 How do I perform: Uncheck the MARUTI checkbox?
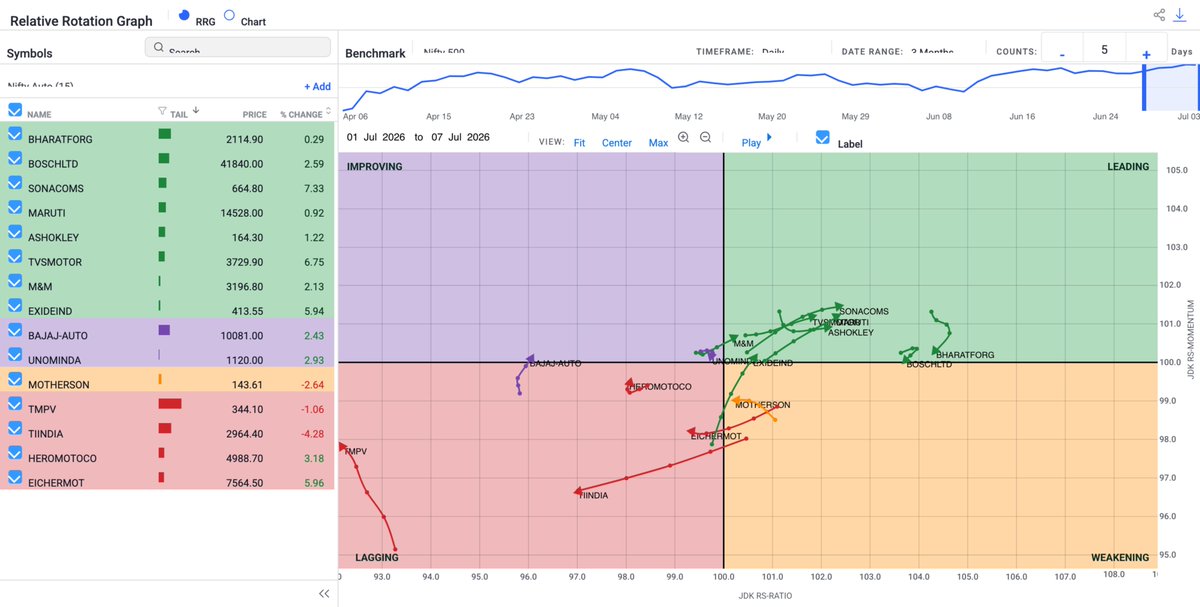tap(15, 207)
